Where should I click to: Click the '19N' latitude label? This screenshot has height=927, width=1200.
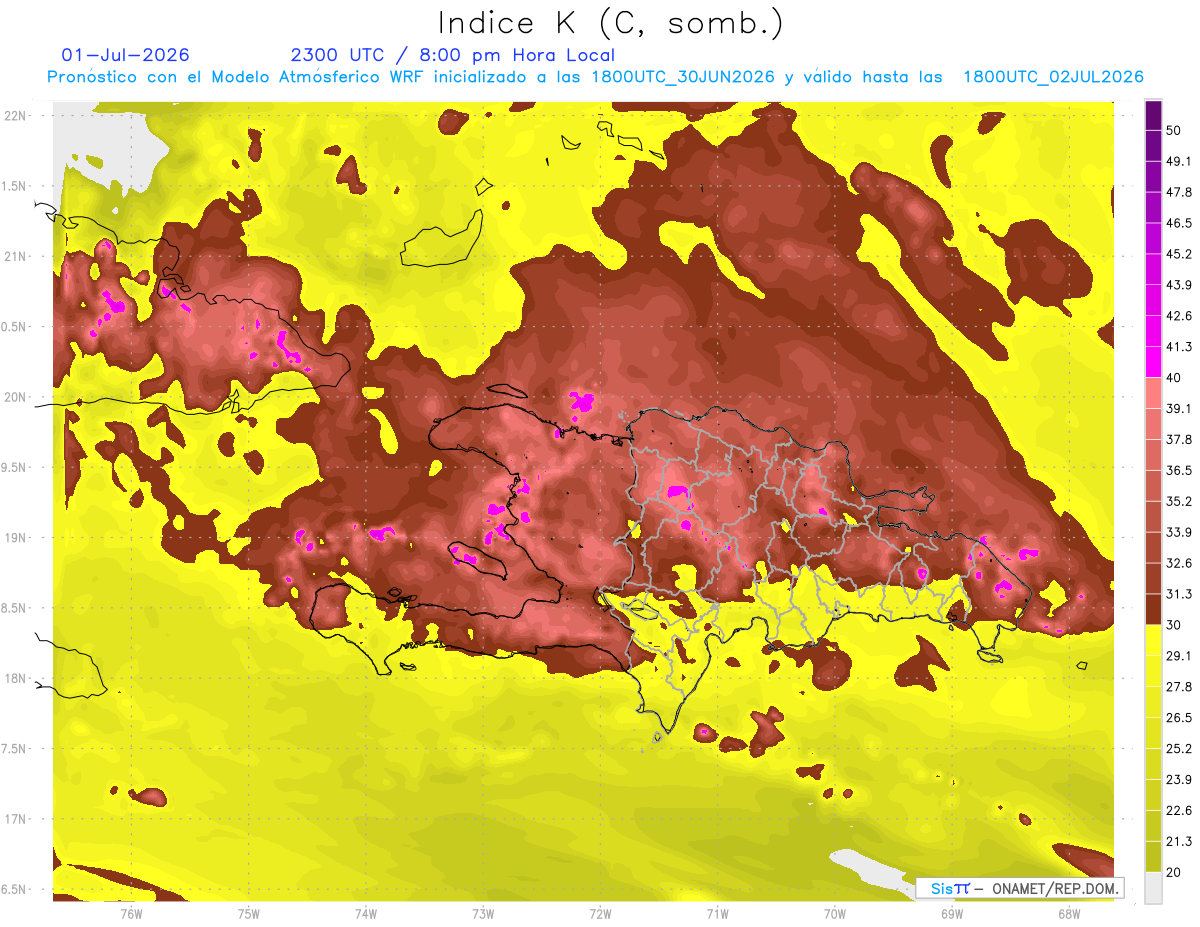pos(14,537)
